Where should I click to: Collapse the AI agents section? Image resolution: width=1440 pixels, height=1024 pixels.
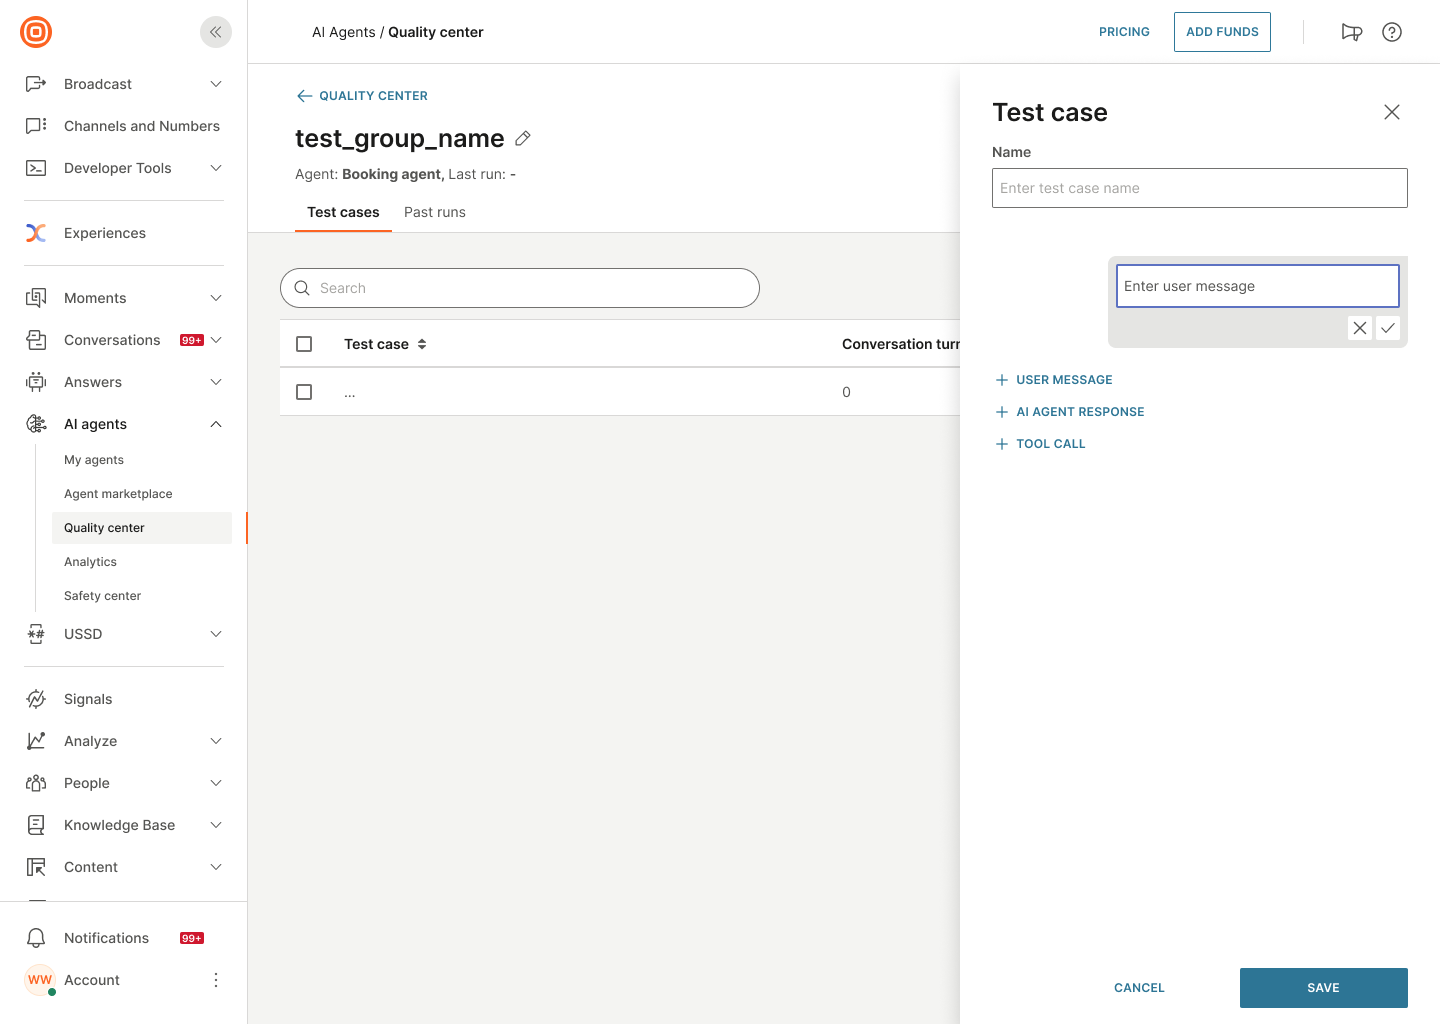pyautogui.click(x=216, y=424)
